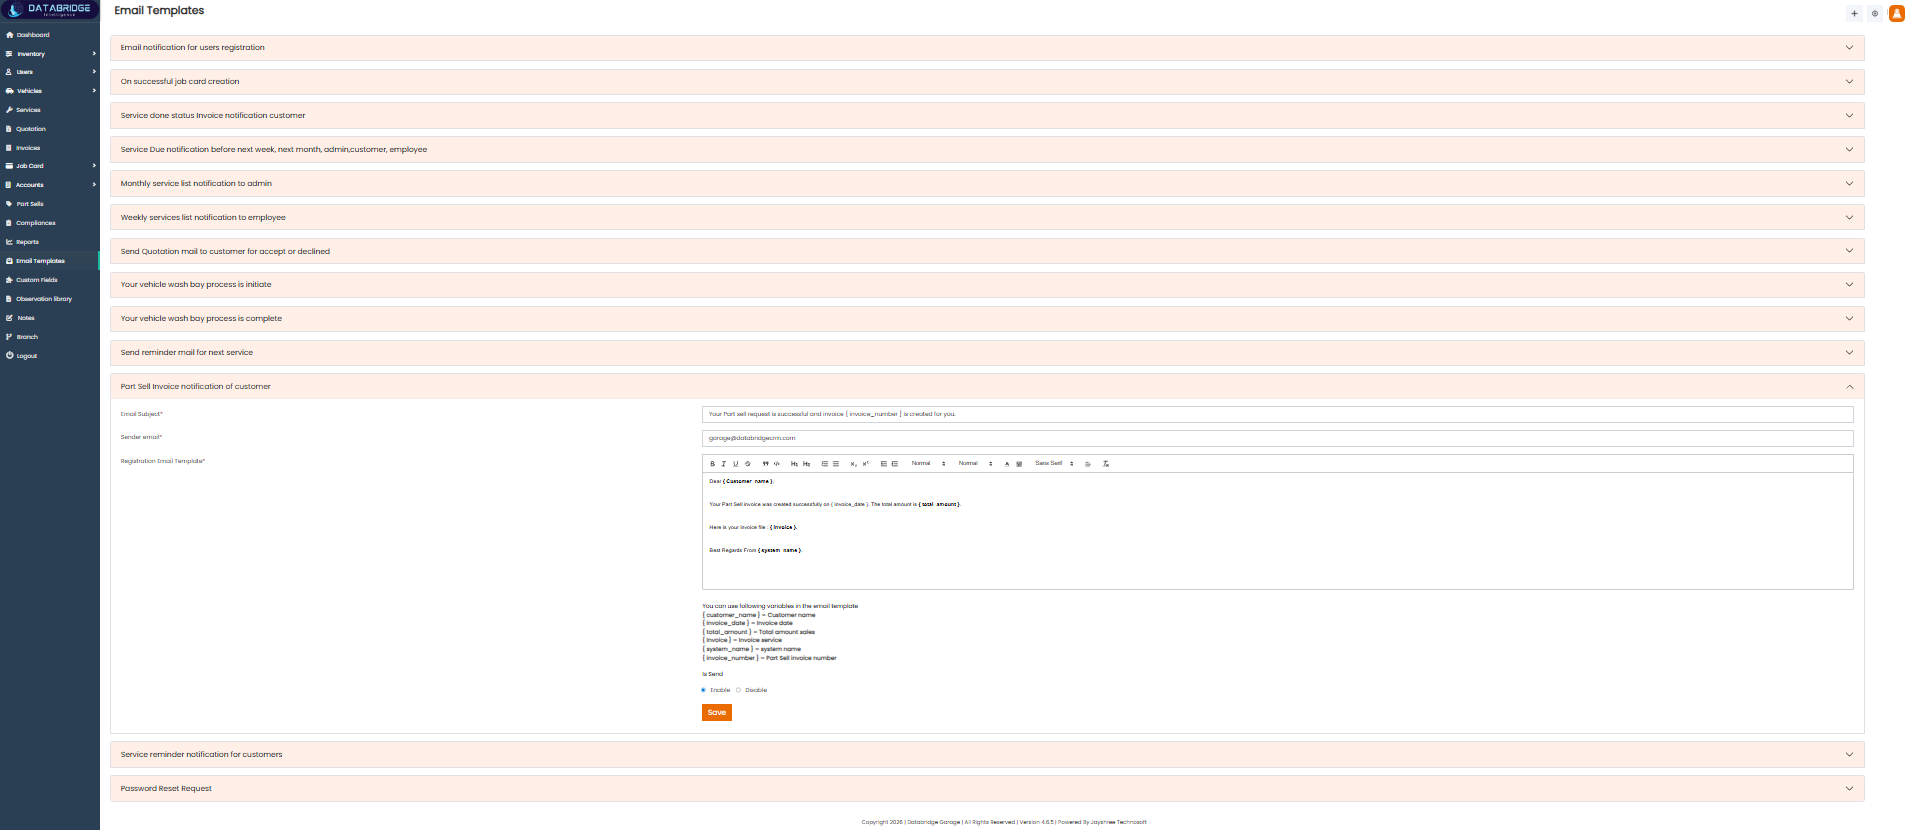This screenshot has width=1918, height=830.
Task: Expand Service Due notification template
Action: (x=987, y=150)
